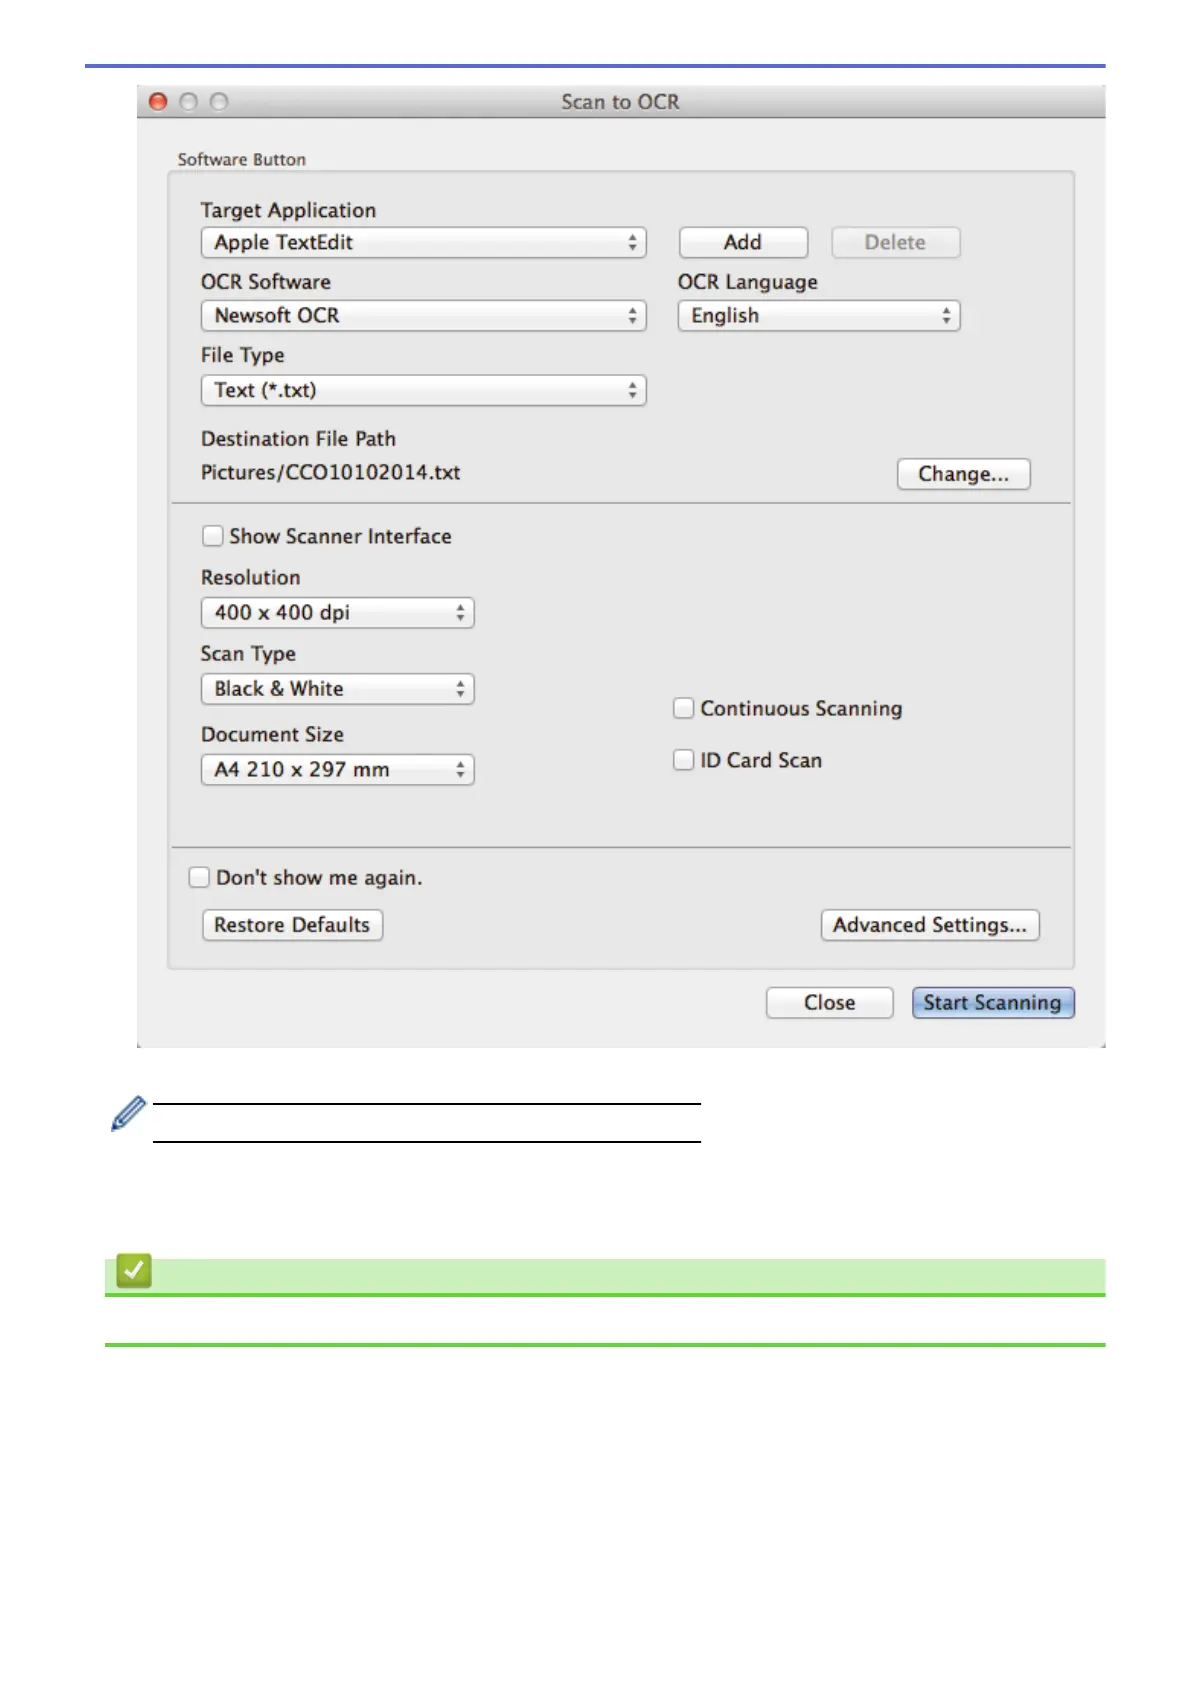Open the Target Application dropdown
The image size is (1191, 1684).
tap(423, 243)
